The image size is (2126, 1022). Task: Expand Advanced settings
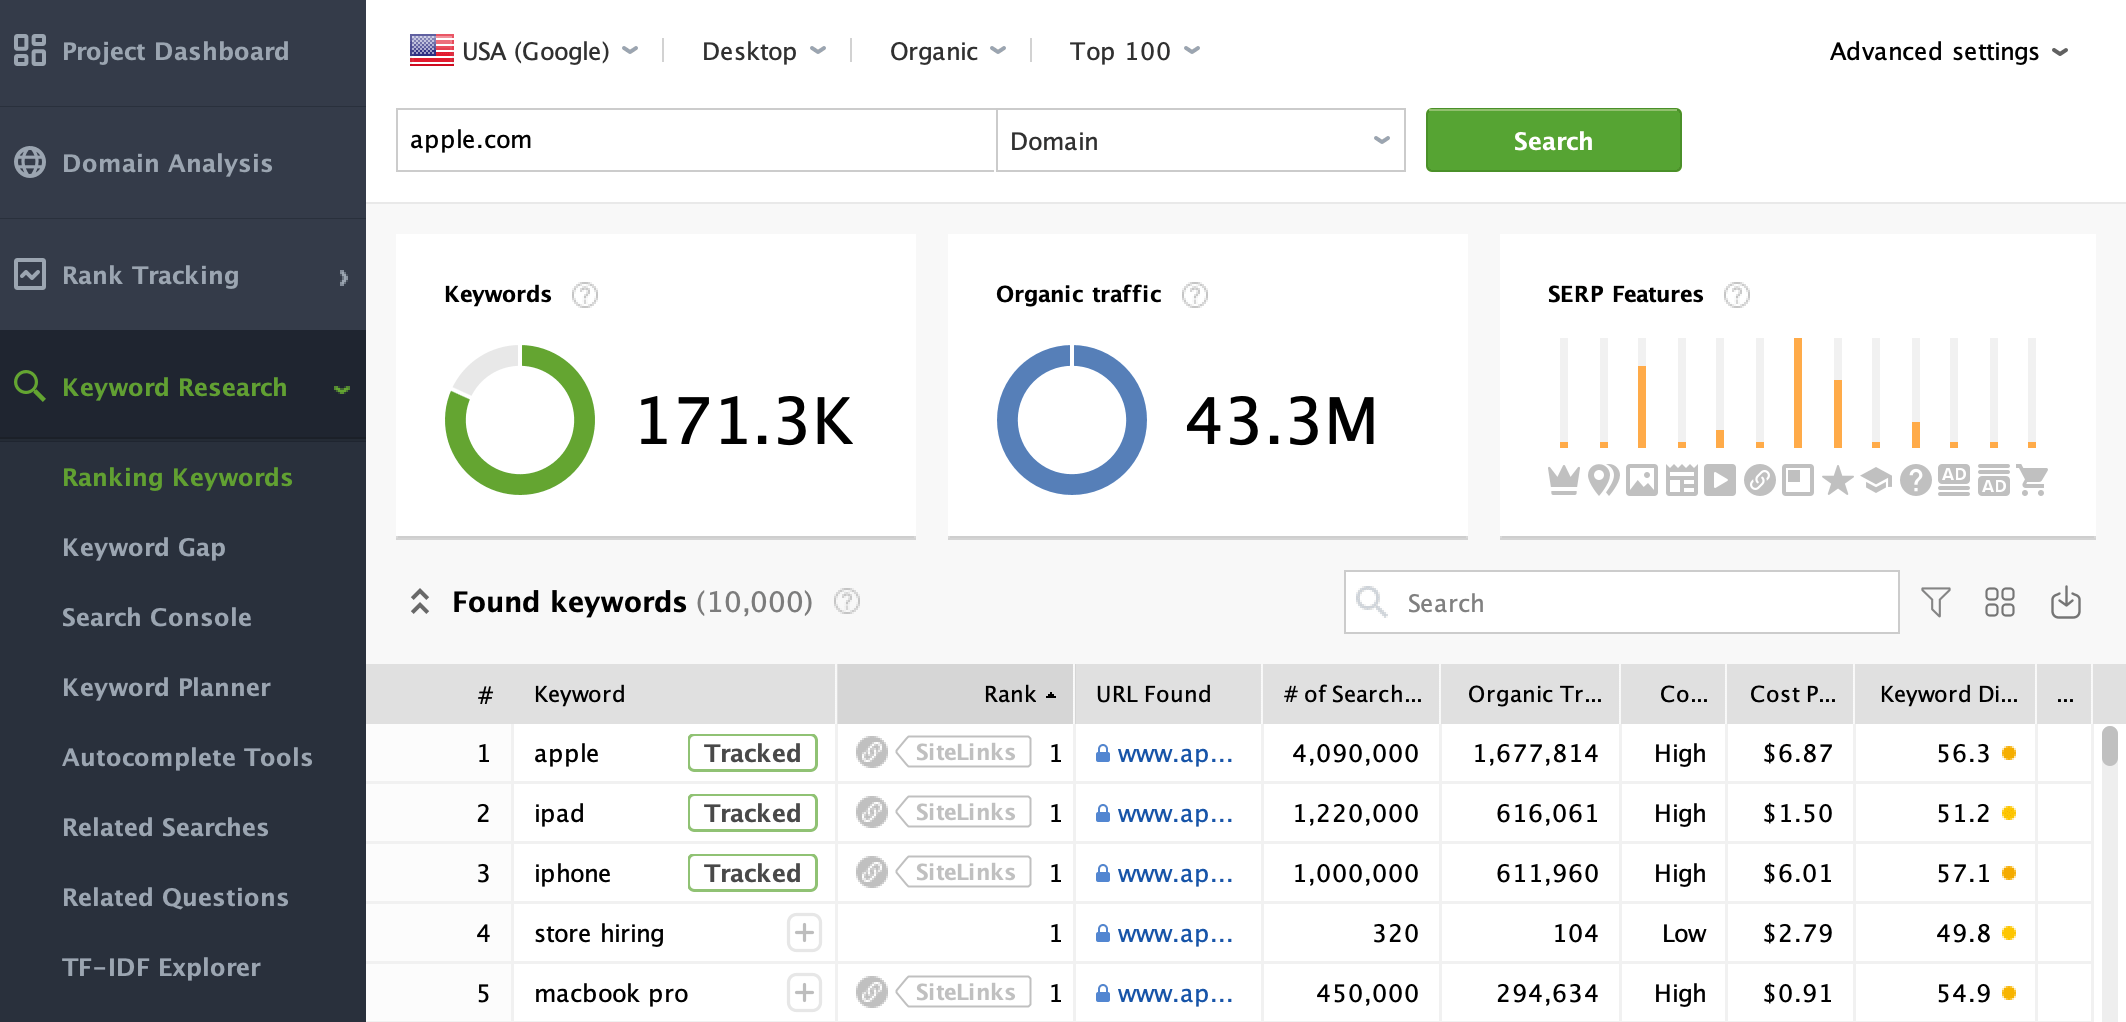pyautogui.click(x=1948, y=51)
